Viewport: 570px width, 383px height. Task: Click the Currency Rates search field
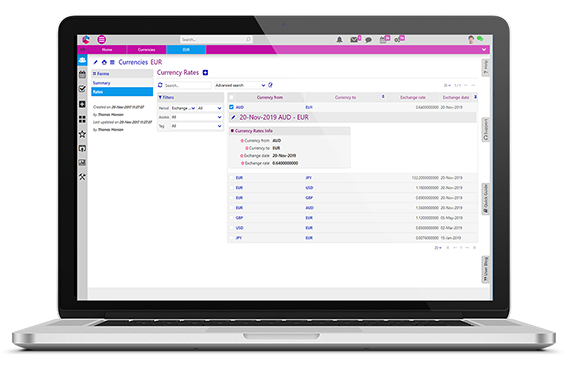(188, 85)
